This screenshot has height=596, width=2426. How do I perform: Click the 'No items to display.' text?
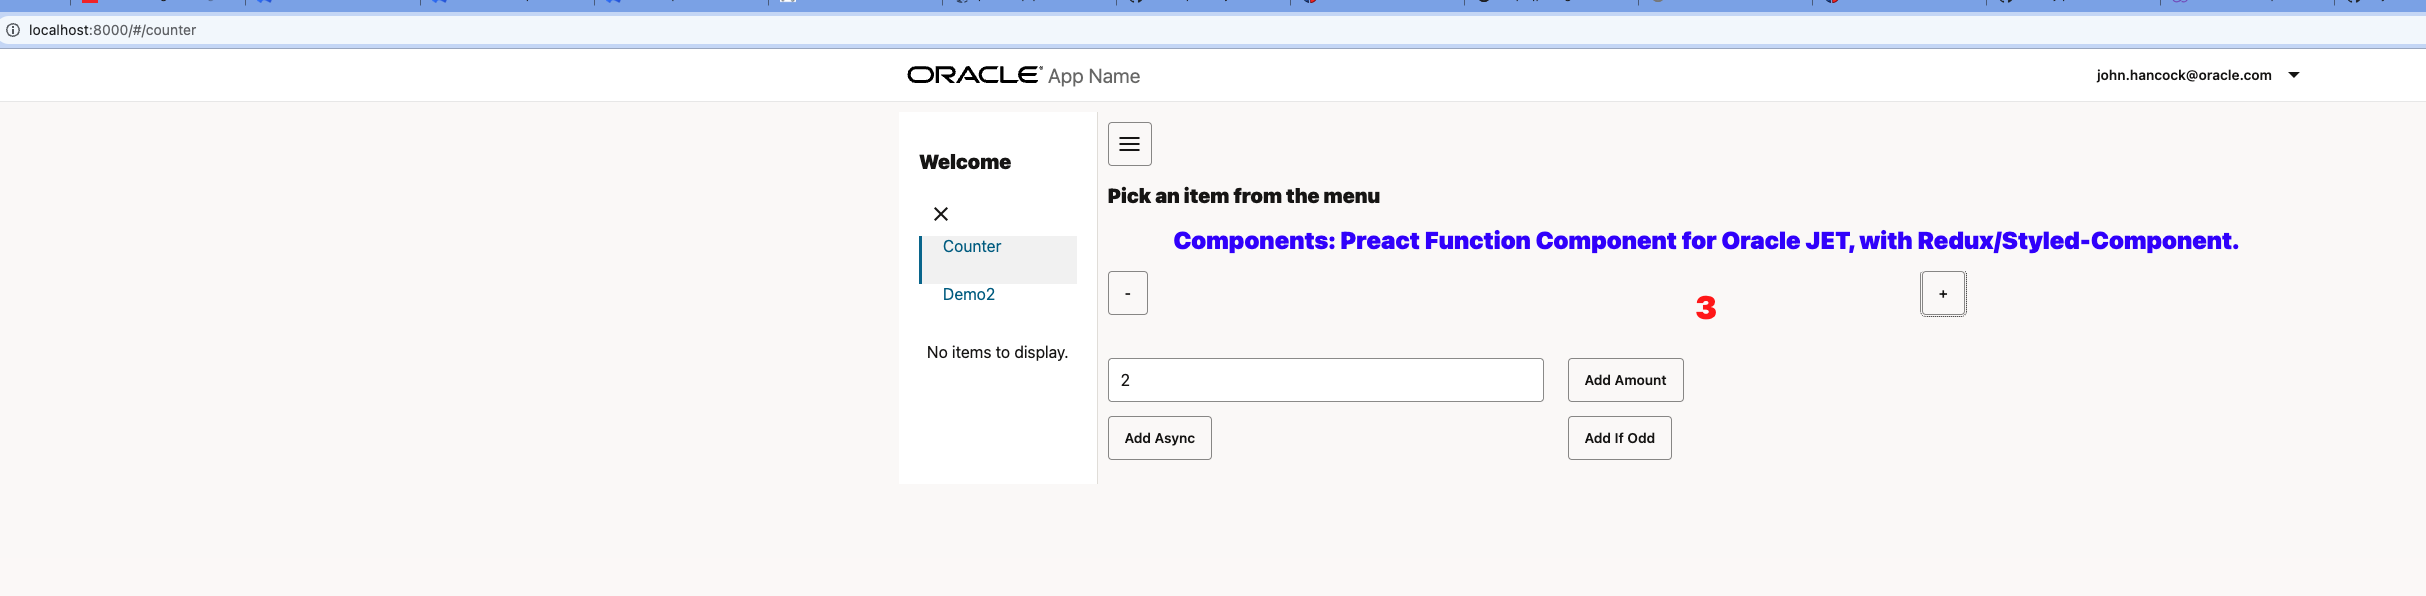[x=997, y=352]
